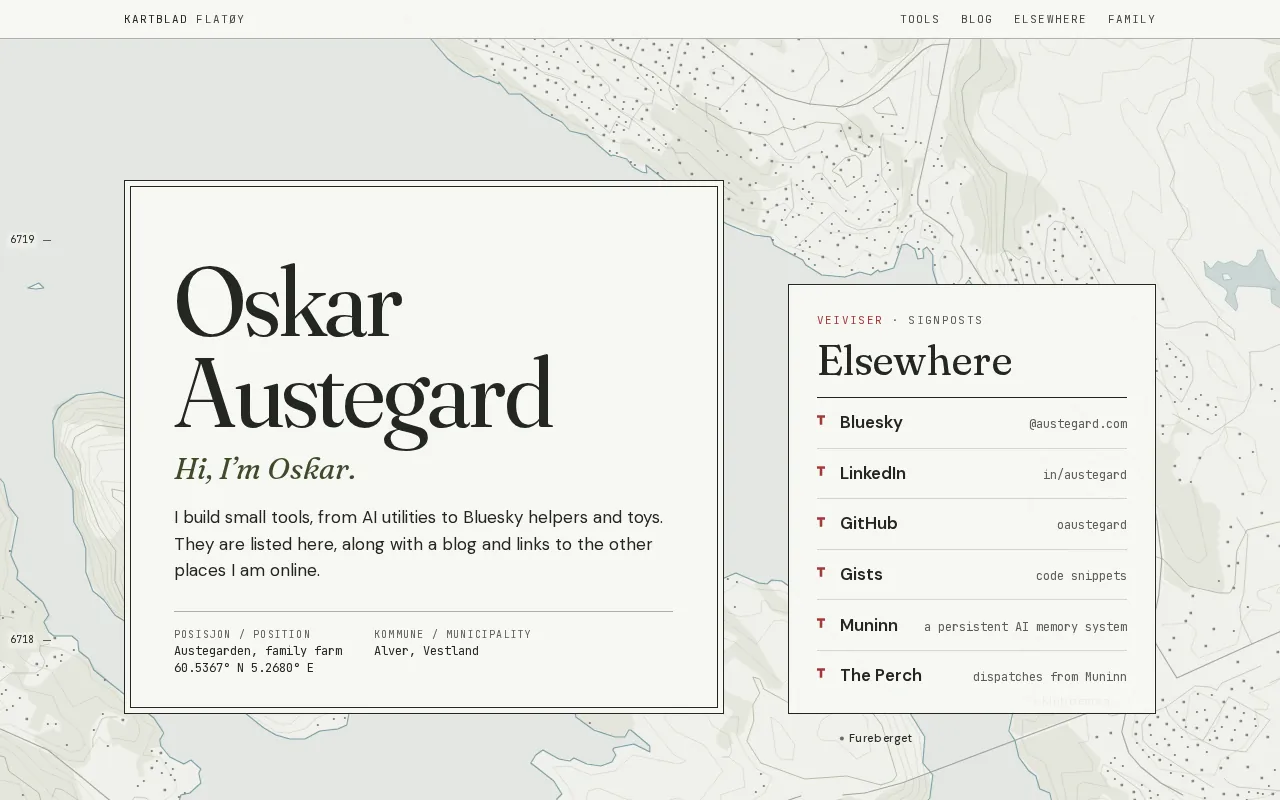Image resolution: width=1280 pixels, height=800 pixels.
Task: Click the @austegard.com handle text
Action: (1078, 424)
